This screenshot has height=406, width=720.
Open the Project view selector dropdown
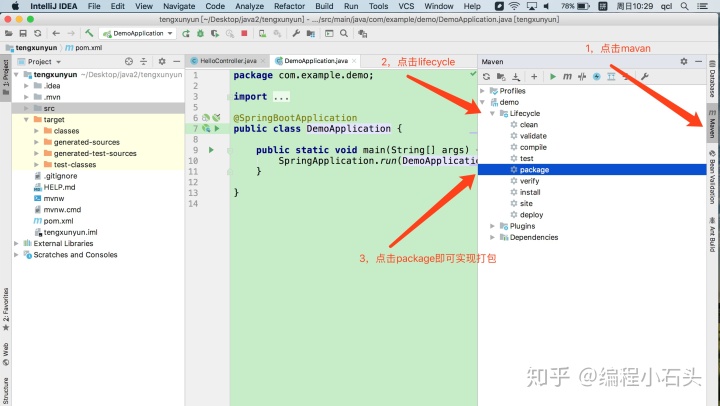click(x=44, y=62)
